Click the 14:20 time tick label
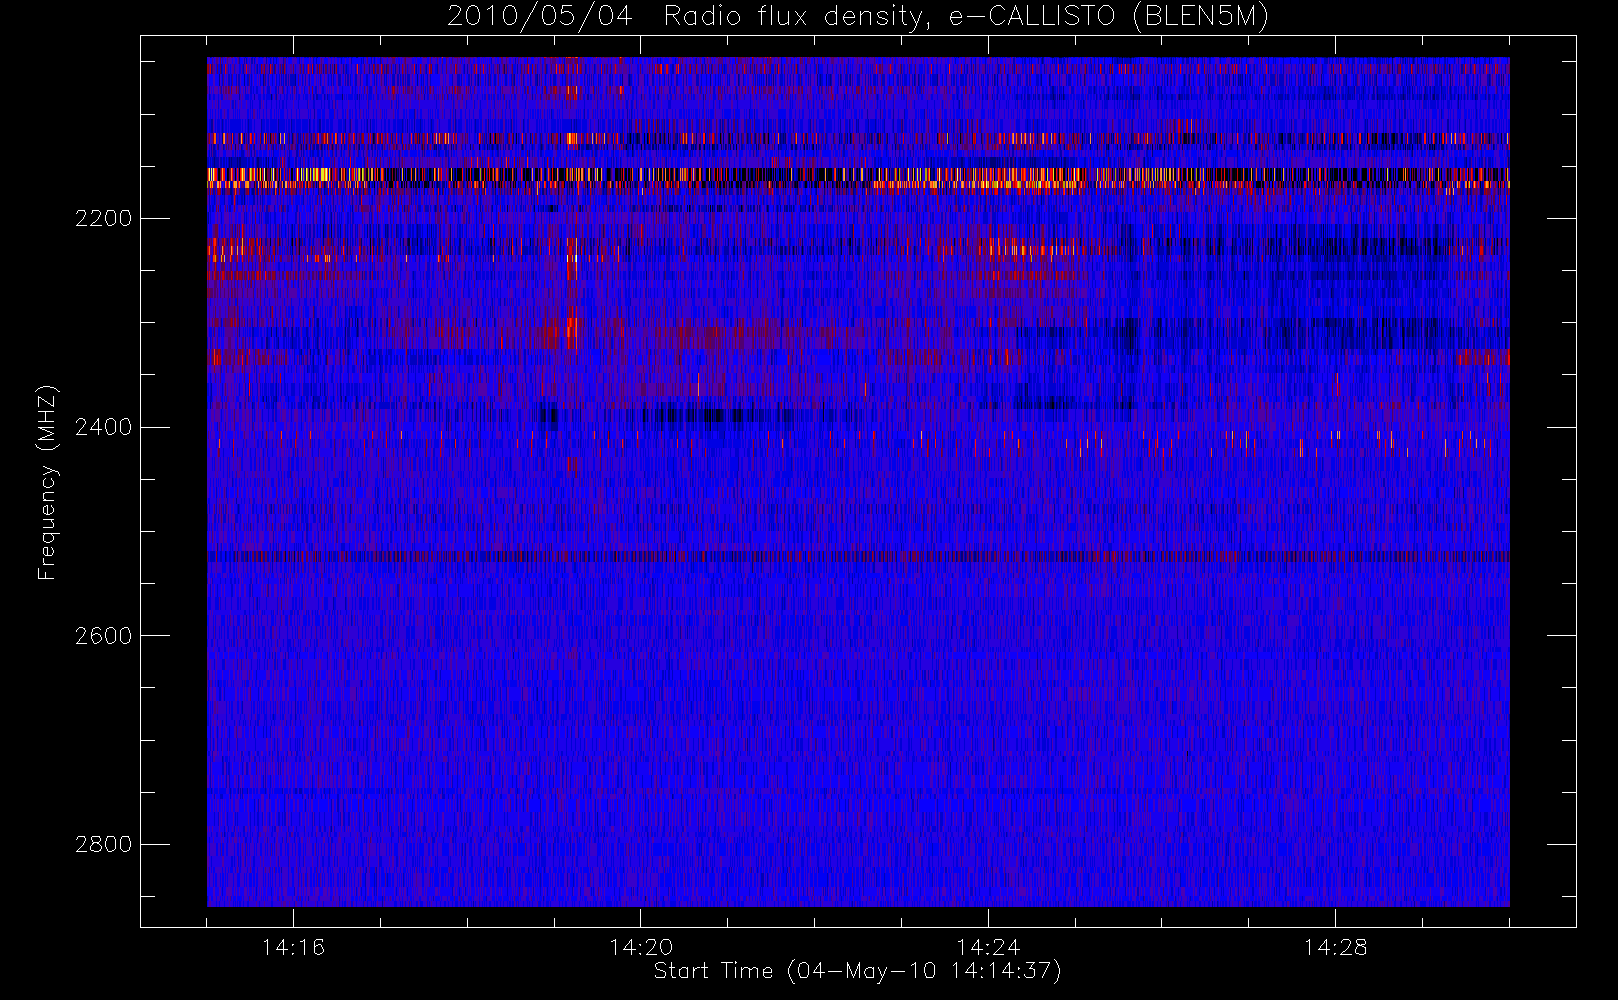This screenshot has height=1000, width=1618. (x=641, y=947)
